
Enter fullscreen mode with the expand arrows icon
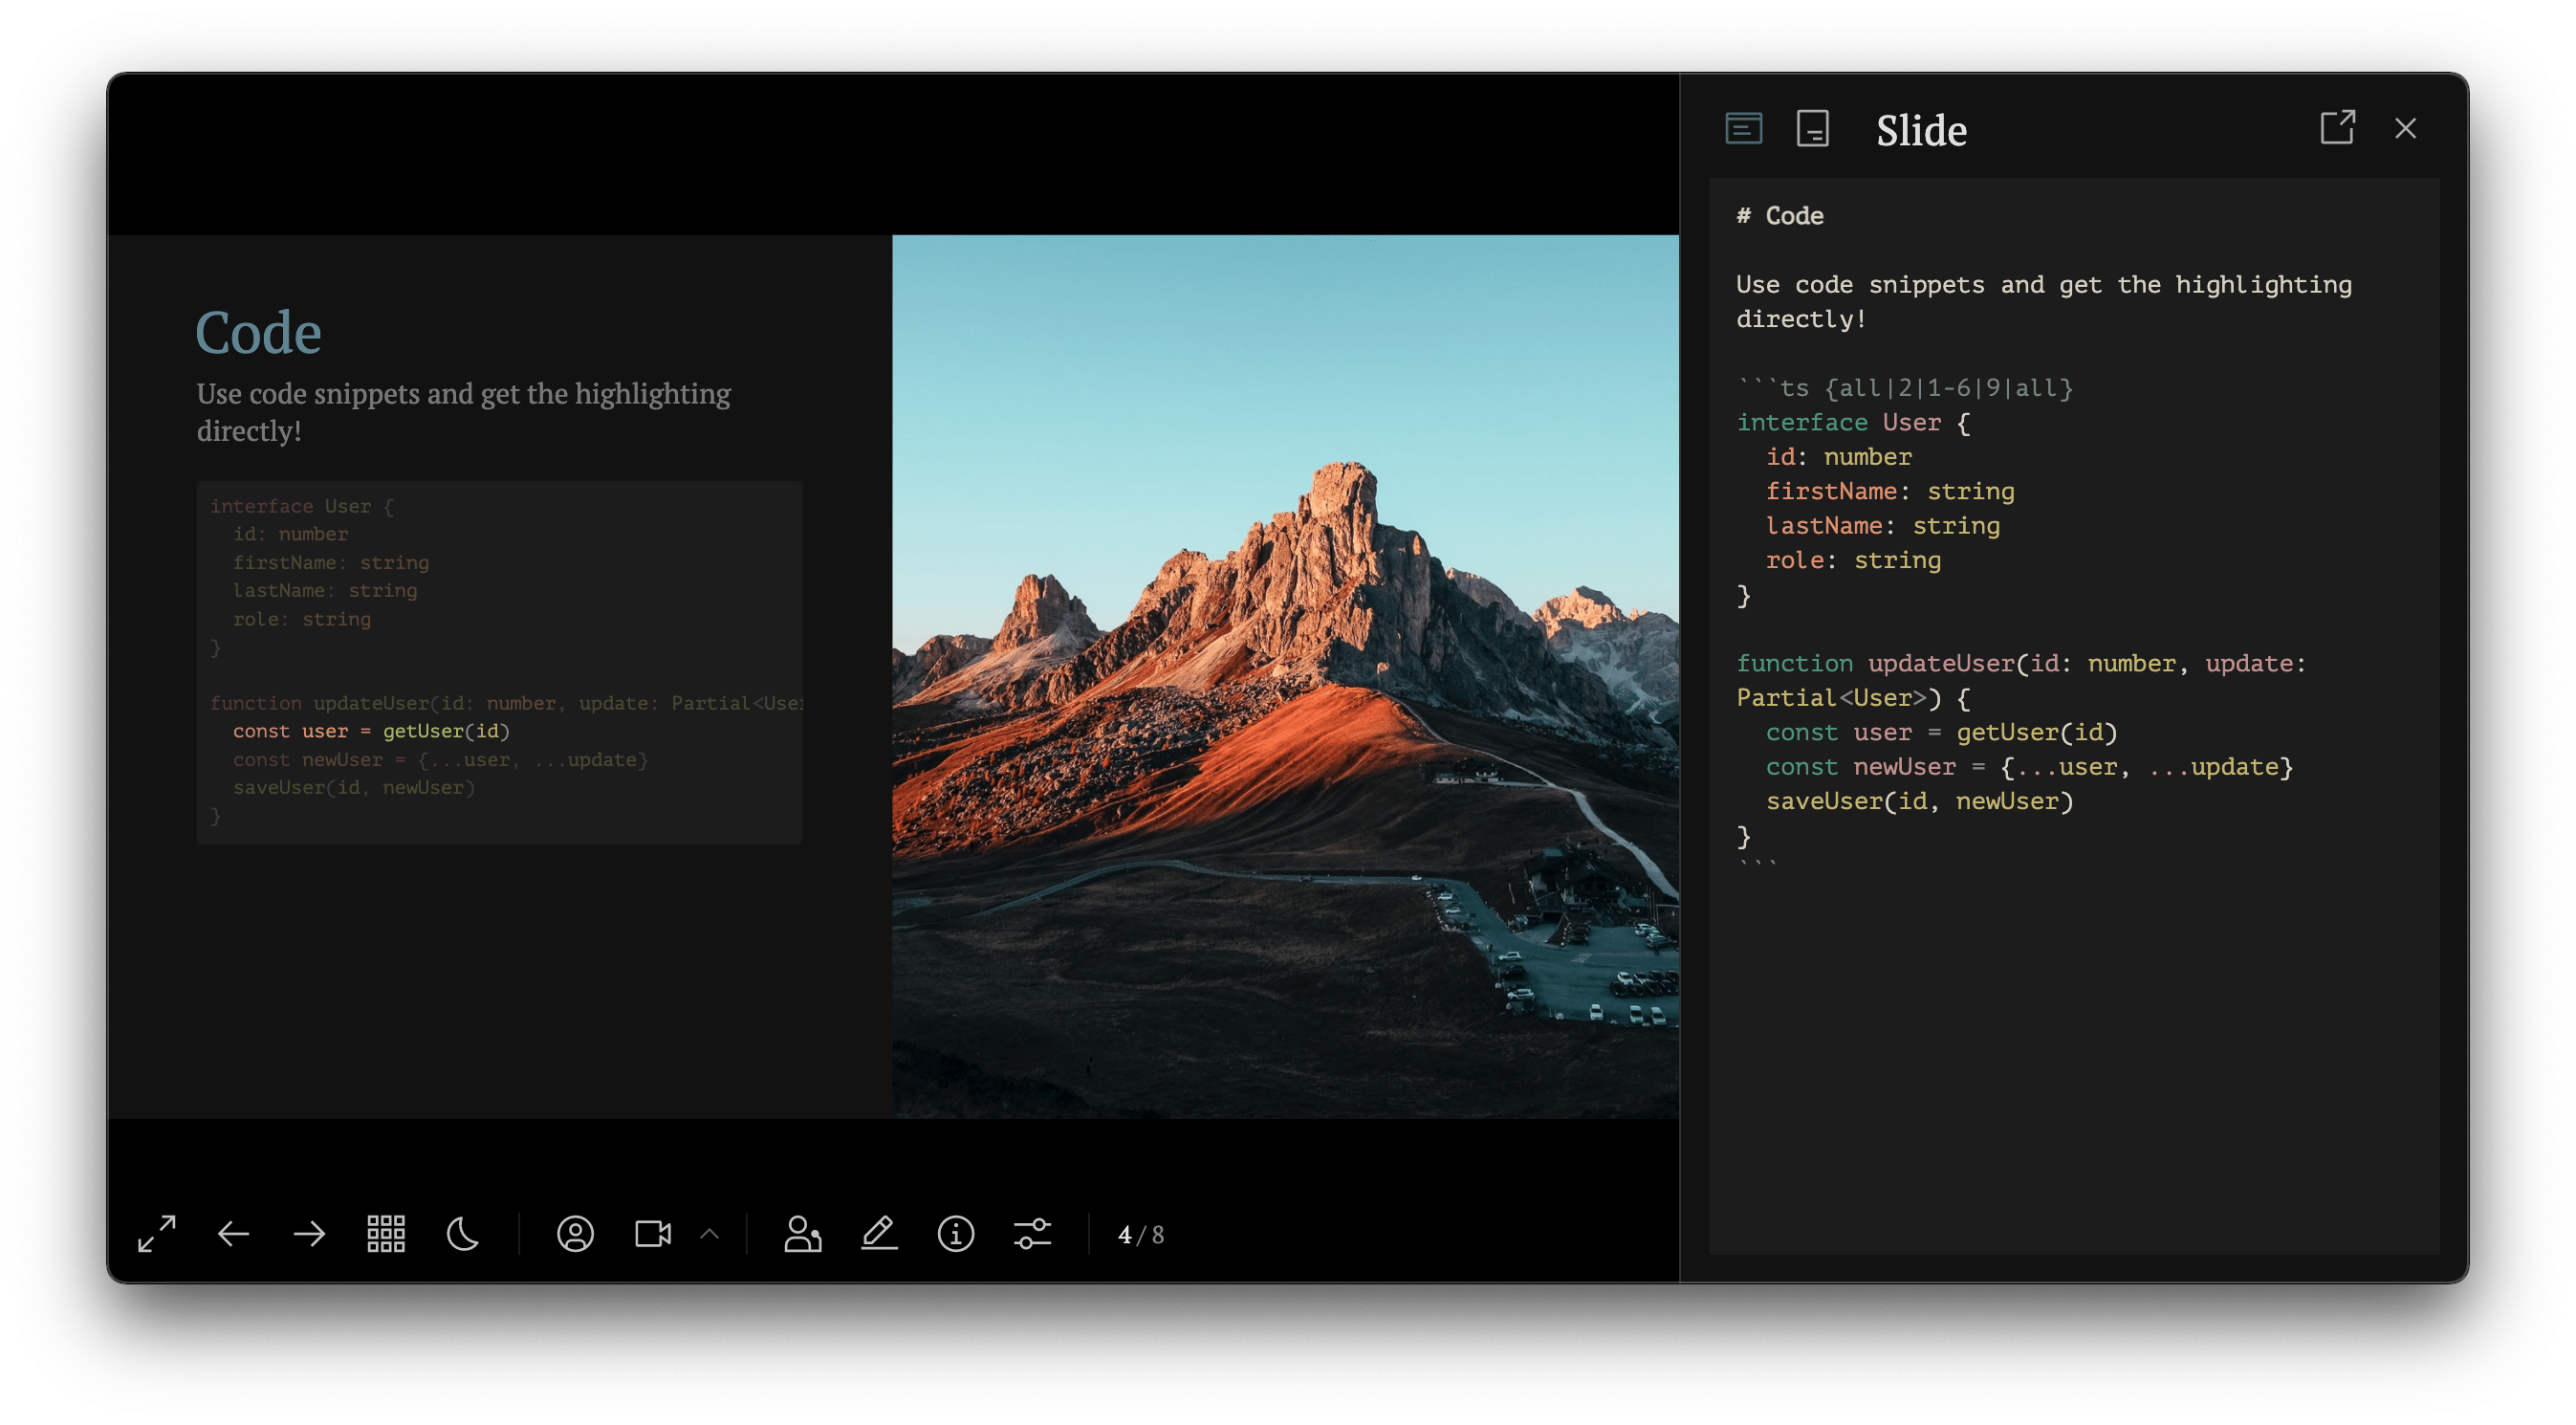point(157,1234)
